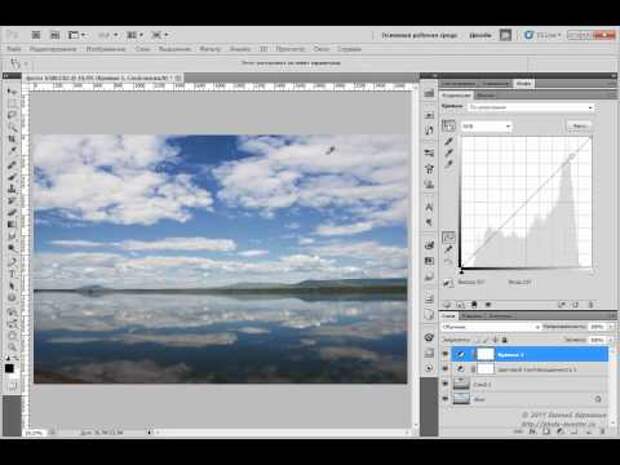The height and width of the screenshot is (465, 620).
Task: Select the Horizontal Type tool
Action: tap(12, 274)
